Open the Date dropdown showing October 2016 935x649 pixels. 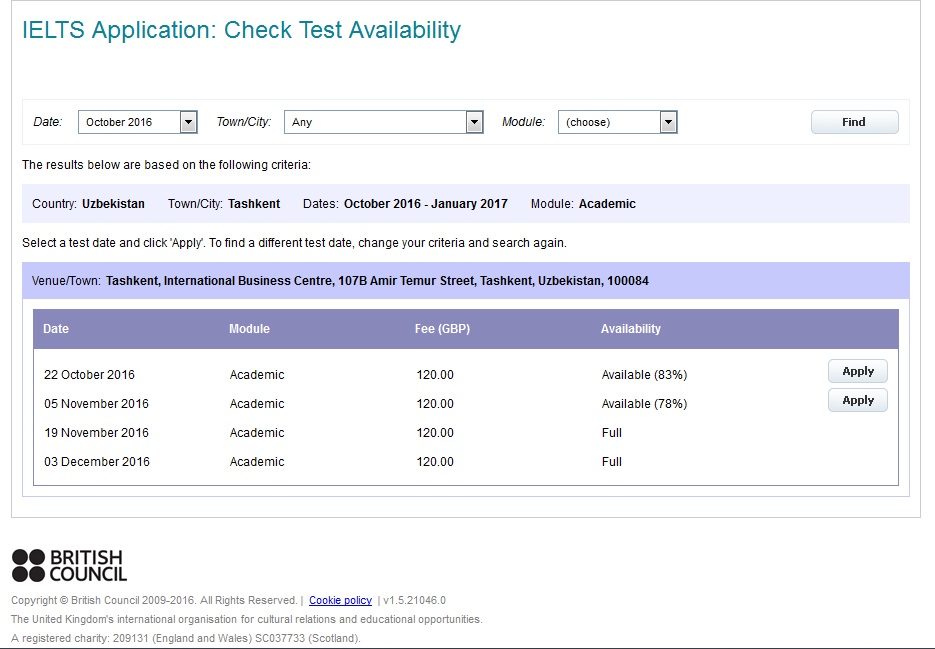[x=138, y=122]
